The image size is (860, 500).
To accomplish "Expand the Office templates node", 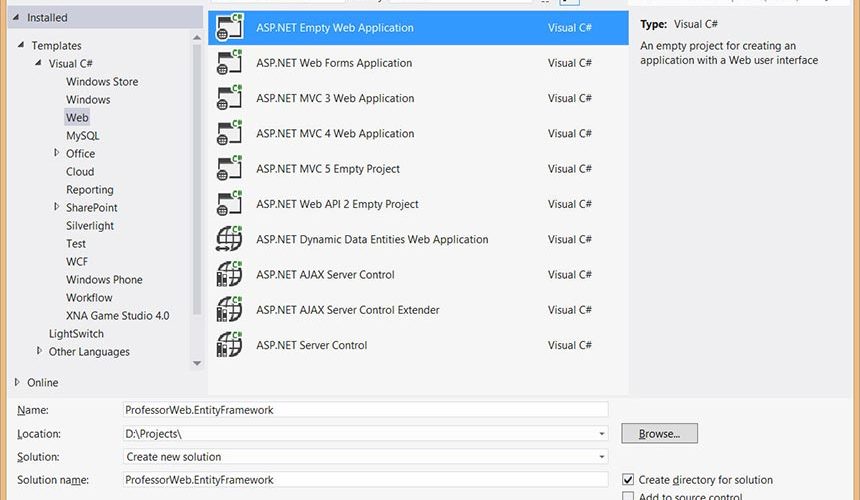I will (57, 153).
